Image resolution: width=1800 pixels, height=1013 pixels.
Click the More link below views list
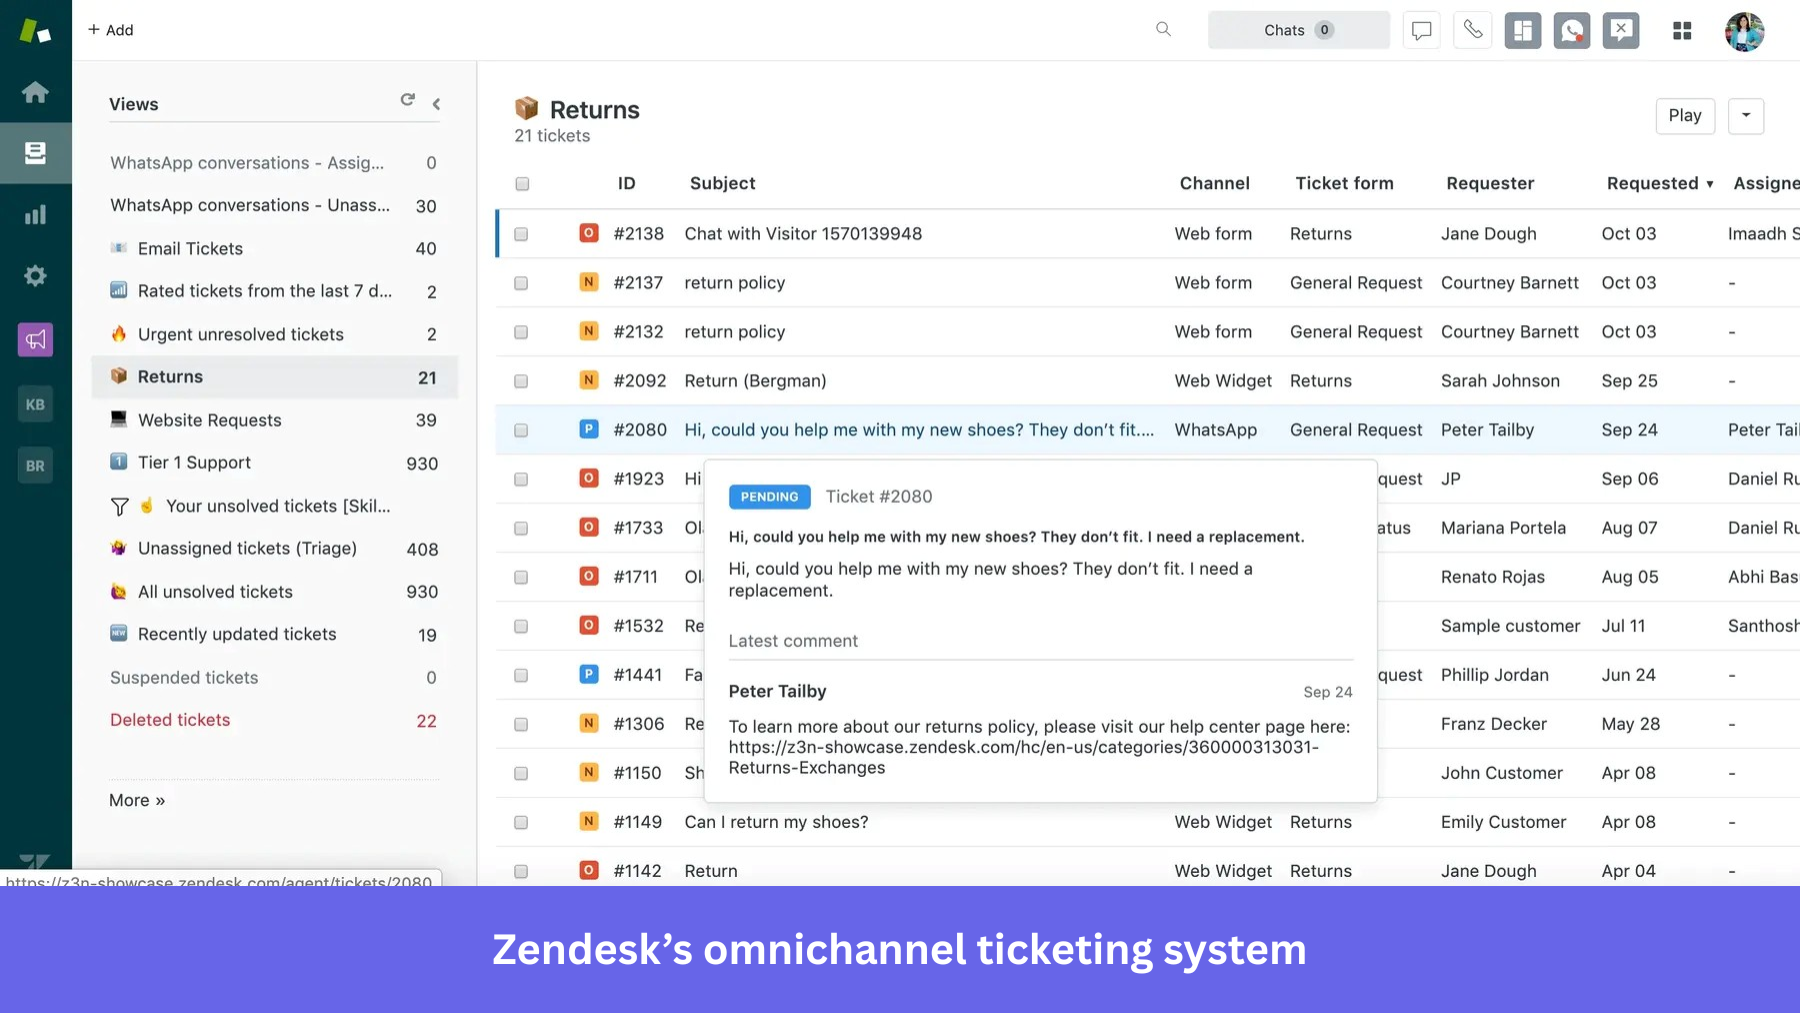(137, 800)
